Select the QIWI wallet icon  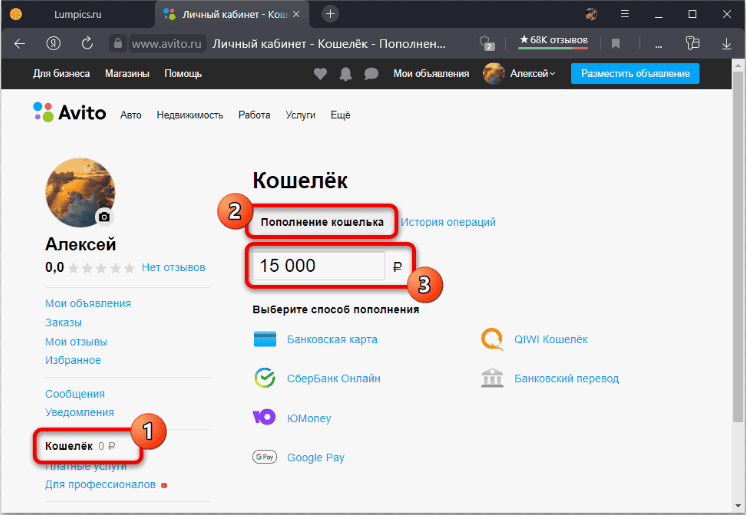click(492, 339)
